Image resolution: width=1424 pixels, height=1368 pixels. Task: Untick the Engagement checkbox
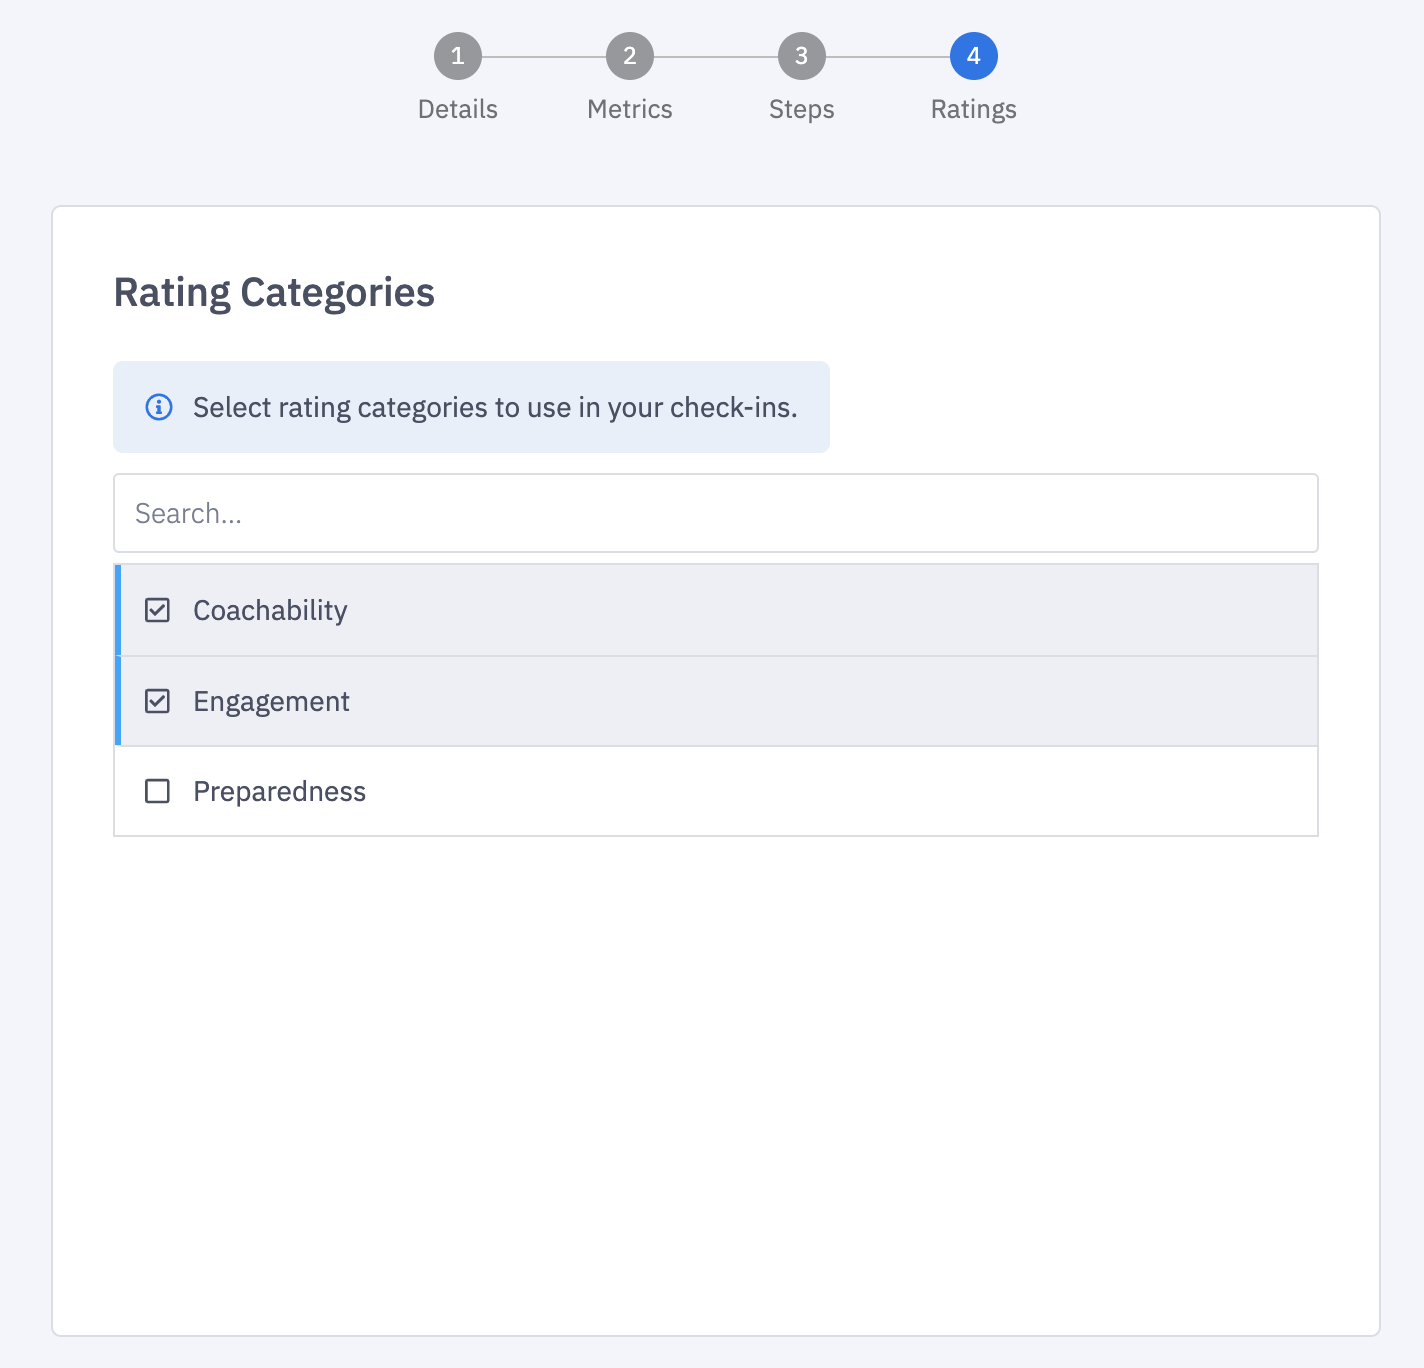(x=158, y=701)
